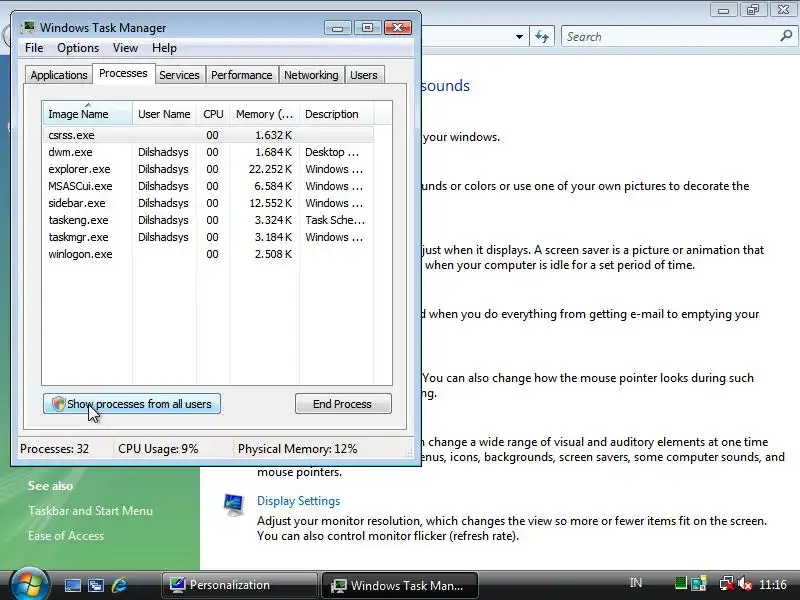Viewport: 800px width, 600px height.
Task: Select the winlogon.exe process
Action: [x=208, y=254]
